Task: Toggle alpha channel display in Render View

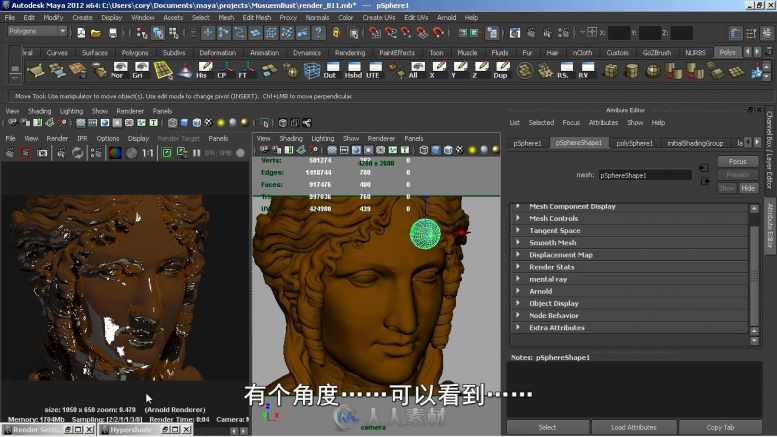Action: 131,153
